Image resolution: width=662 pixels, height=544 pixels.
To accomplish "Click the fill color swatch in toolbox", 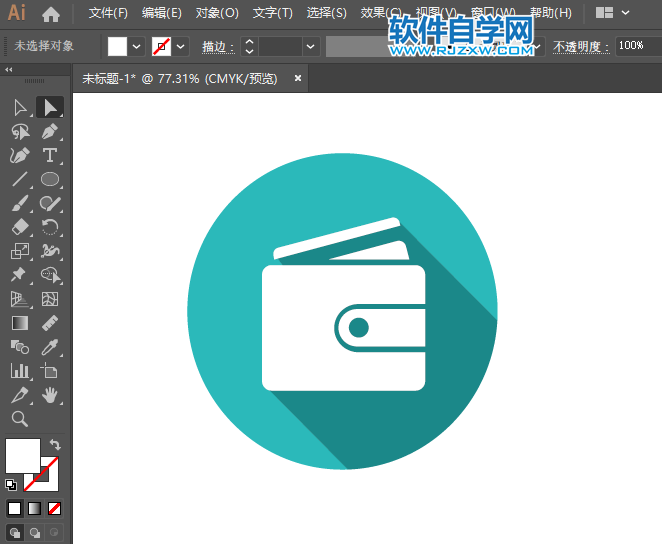I will tap(23, 456).
